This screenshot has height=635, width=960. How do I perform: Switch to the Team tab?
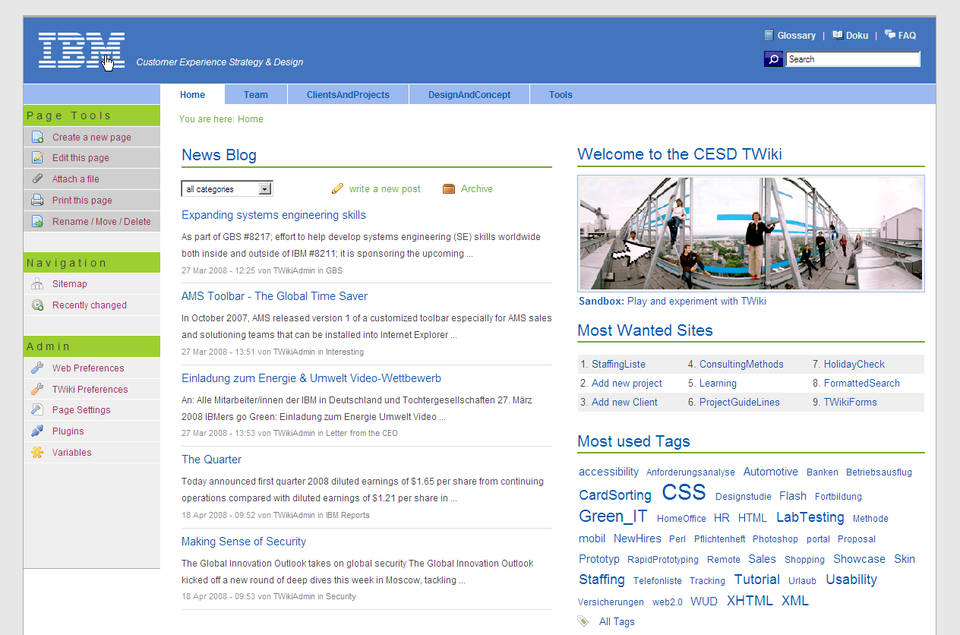tap(256, 95)
